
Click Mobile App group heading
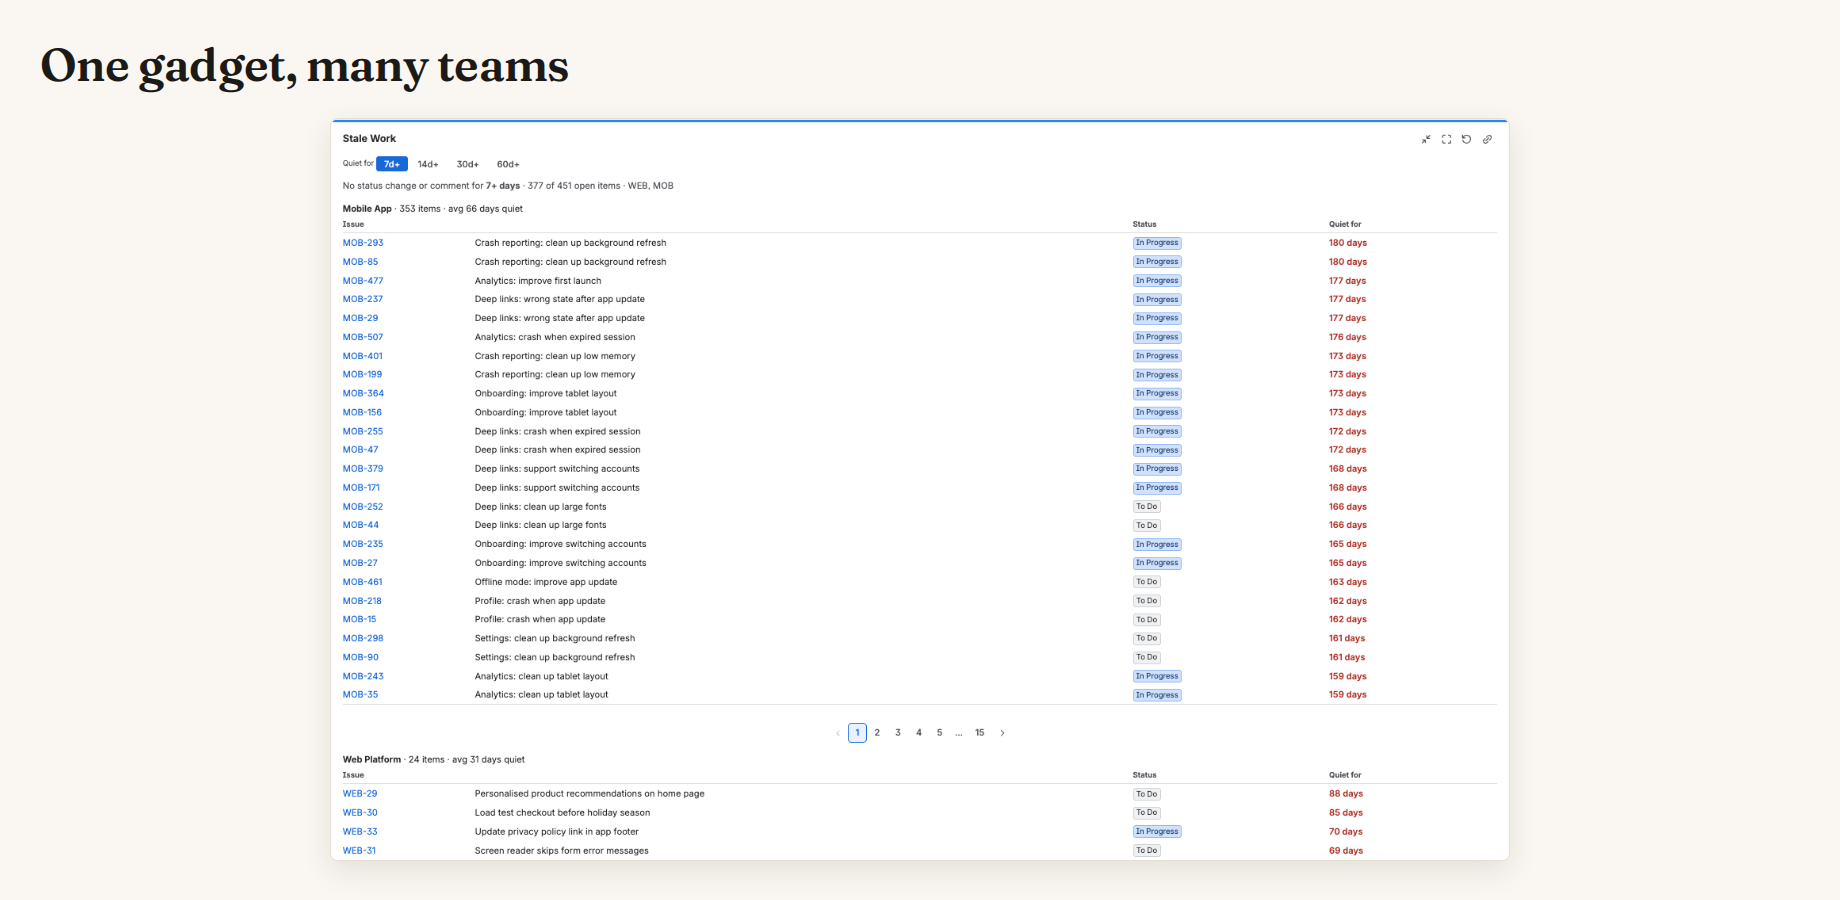click(367, 209)
